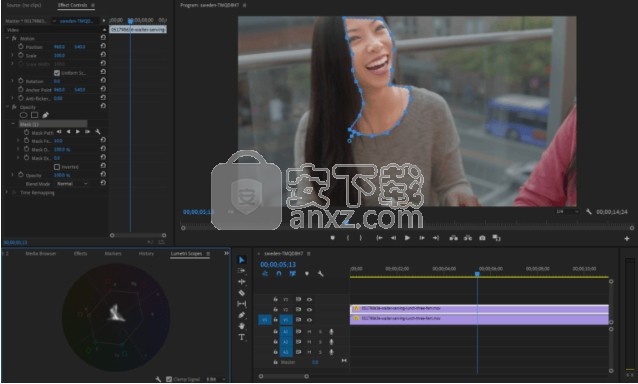Open timeline display settings wrench
638x384 pixels.
pos(321,274)
